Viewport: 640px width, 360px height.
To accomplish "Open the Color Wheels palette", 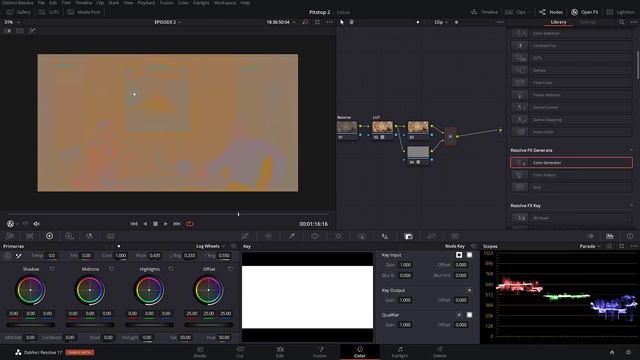I will (x=49, y=236).
